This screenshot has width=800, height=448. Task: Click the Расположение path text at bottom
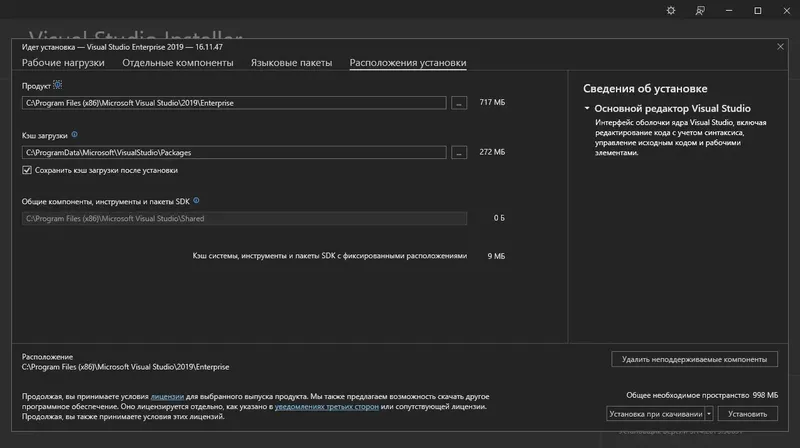(125, 367)
